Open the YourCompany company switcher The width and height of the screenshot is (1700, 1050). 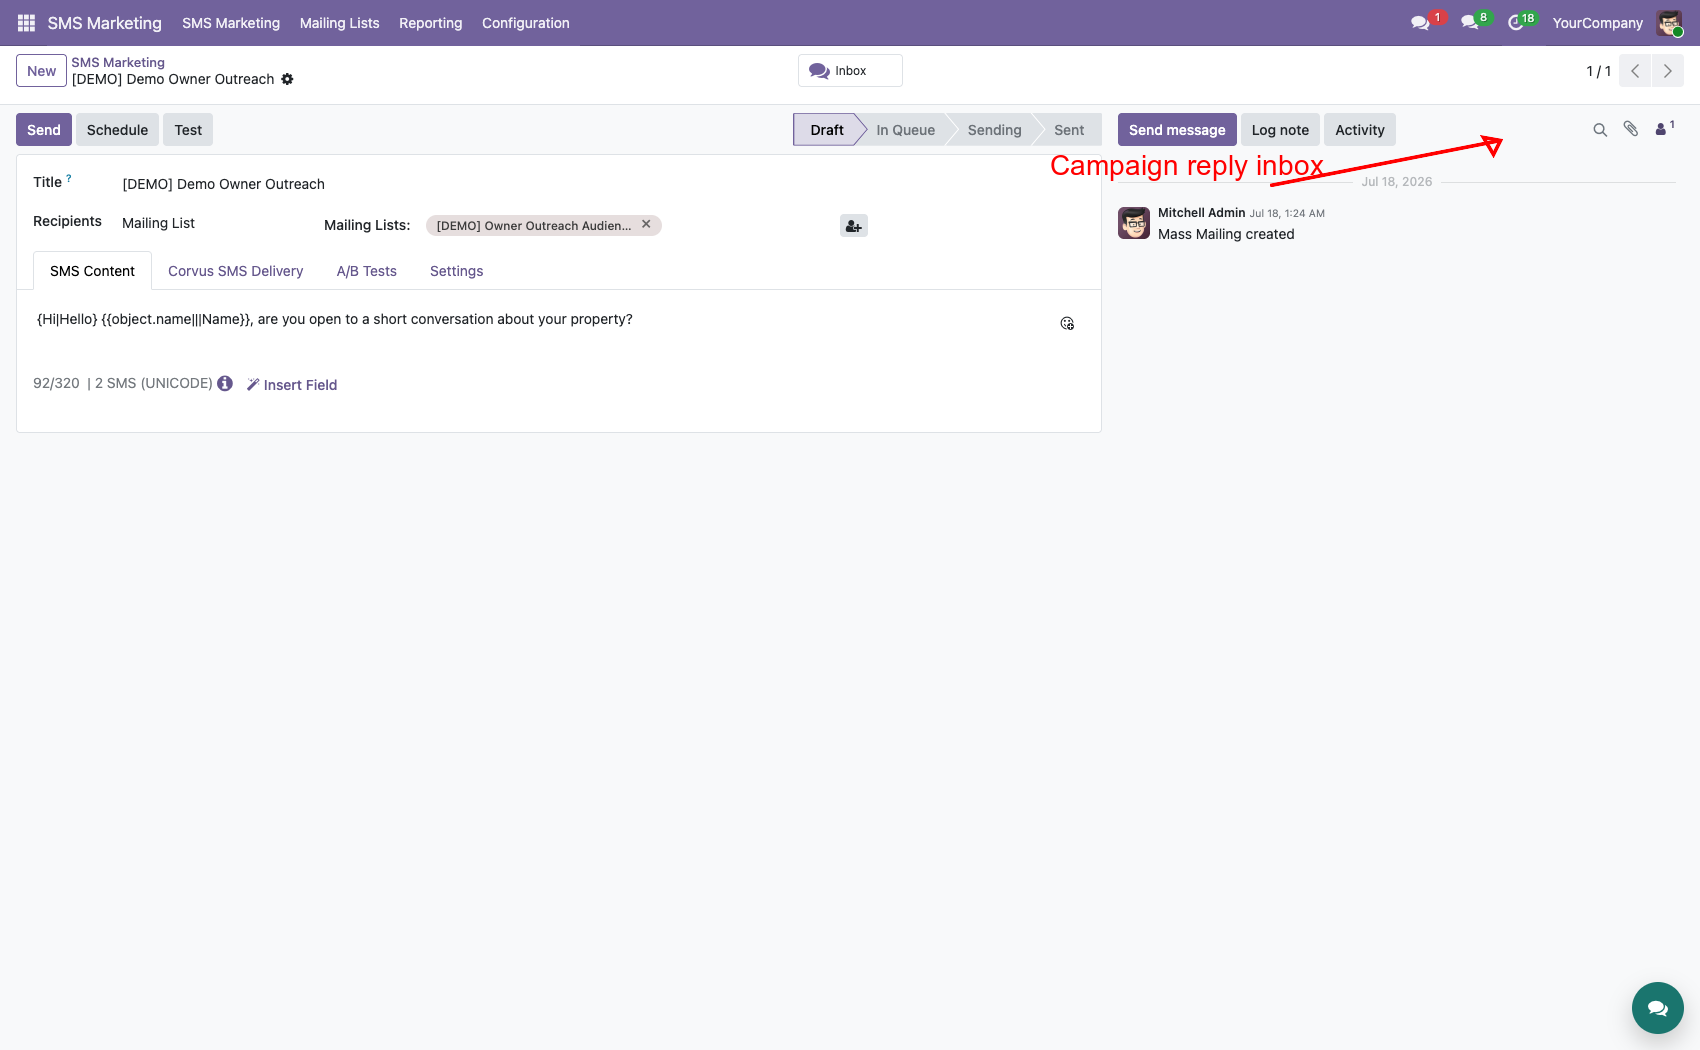(1597, 23)
